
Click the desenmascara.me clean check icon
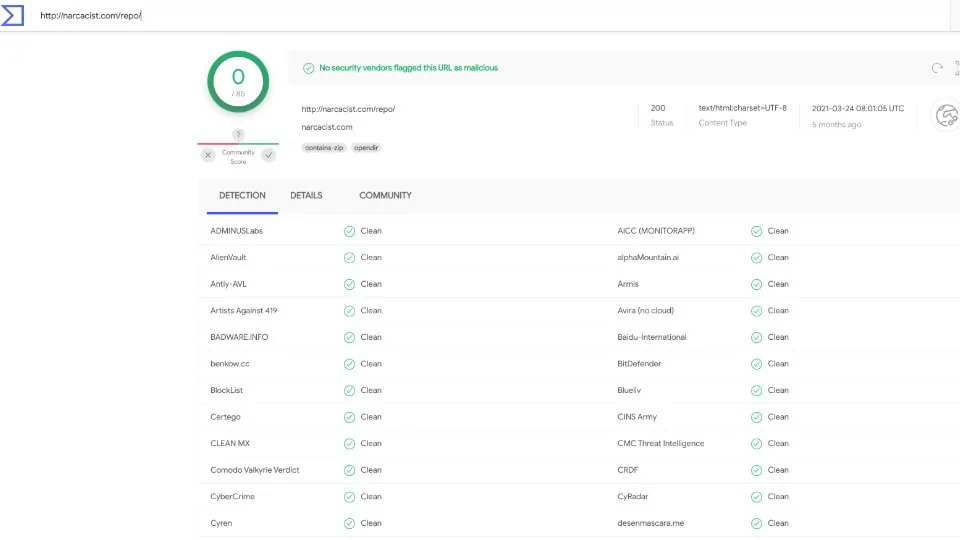756,523
